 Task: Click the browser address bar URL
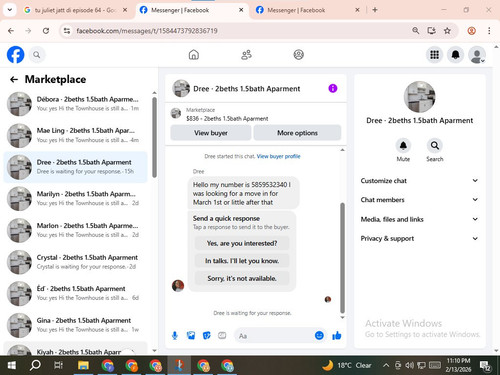(x=147, y=31)
